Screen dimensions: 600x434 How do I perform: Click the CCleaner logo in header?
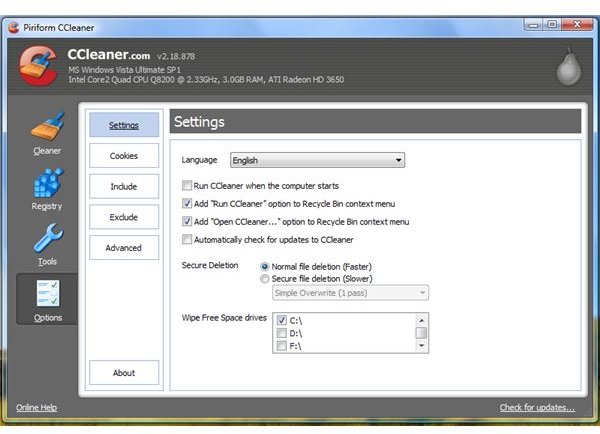point(39,65)
